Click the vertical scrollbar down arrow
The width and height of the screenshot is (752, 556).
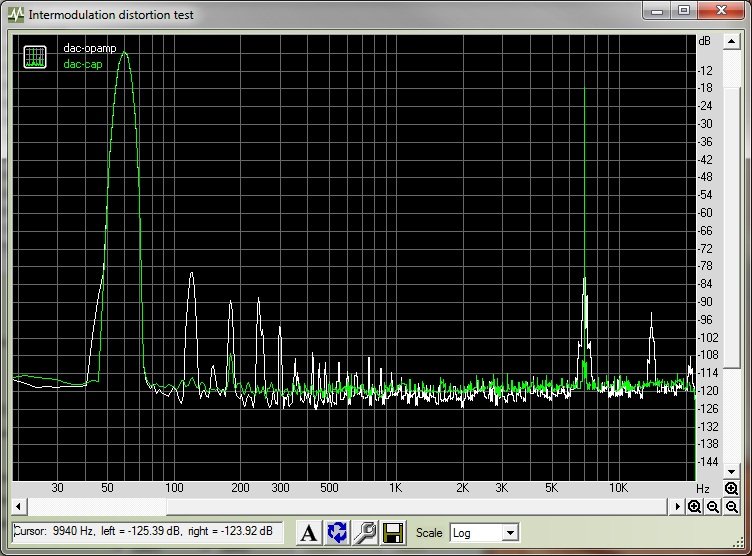[731, 473]
